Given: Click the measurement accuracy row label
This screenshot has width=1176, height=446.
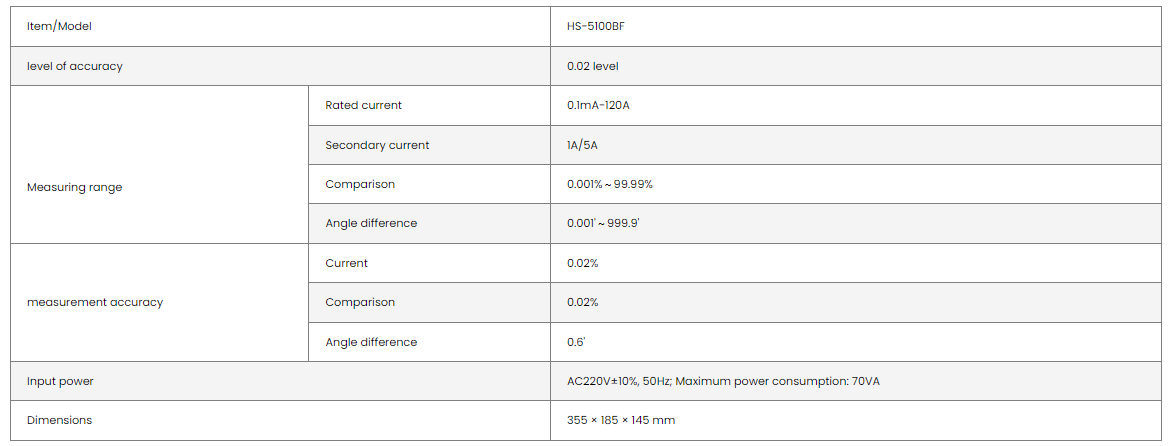Looking at the screenshot, I should [x=95, y=302].
